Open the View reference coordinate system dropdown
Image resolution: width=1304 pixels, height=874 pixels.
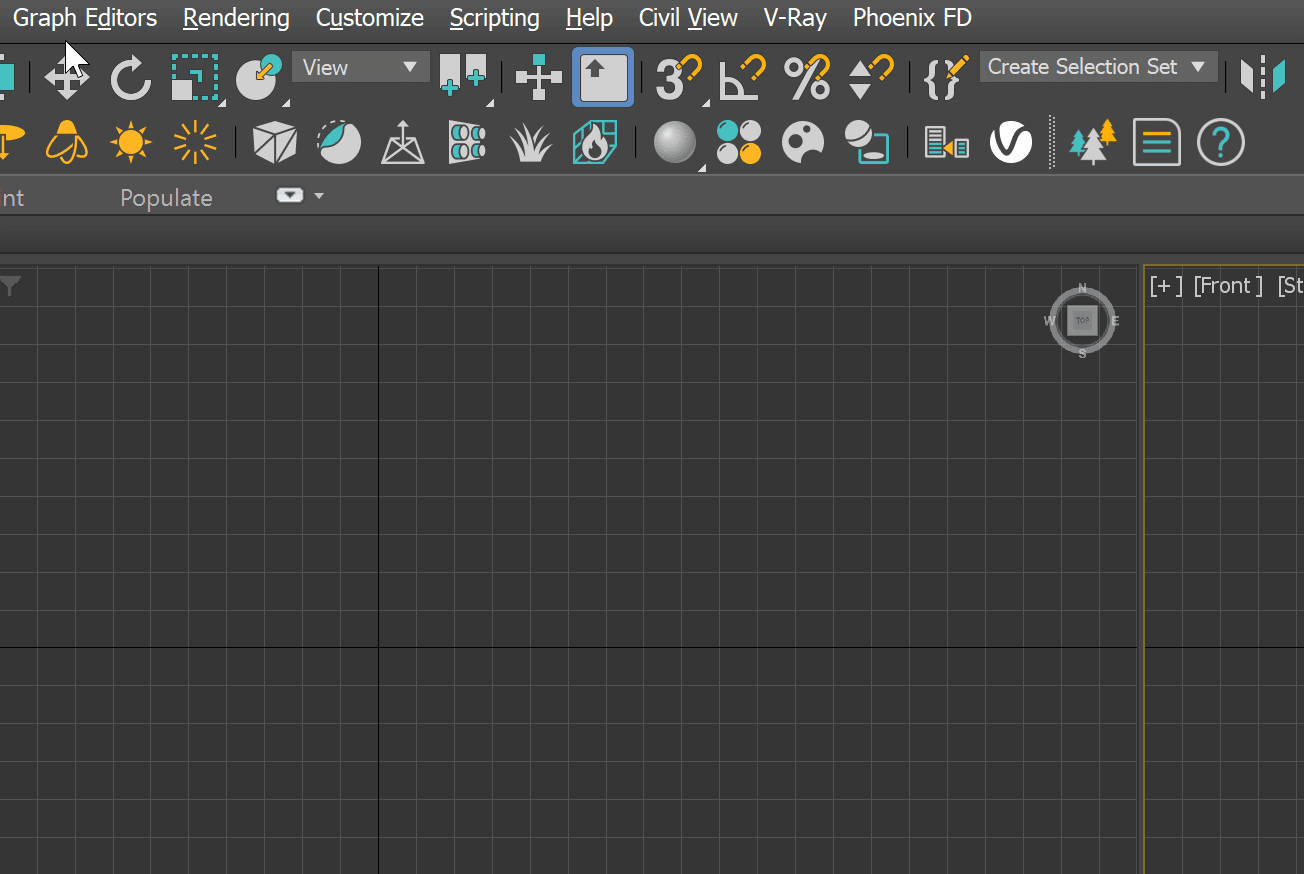pos(360,66)
